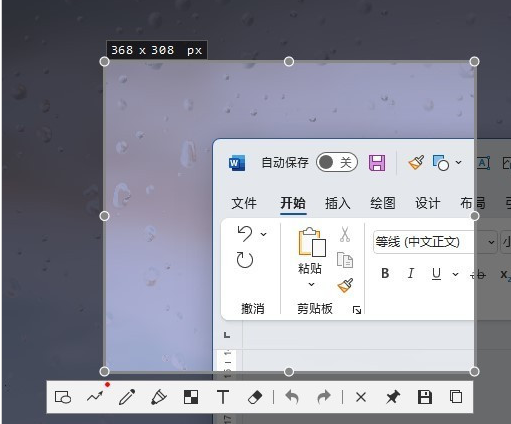
Task: Click the redo arrow in Word ribbon
Action: (x=245, y=260)
